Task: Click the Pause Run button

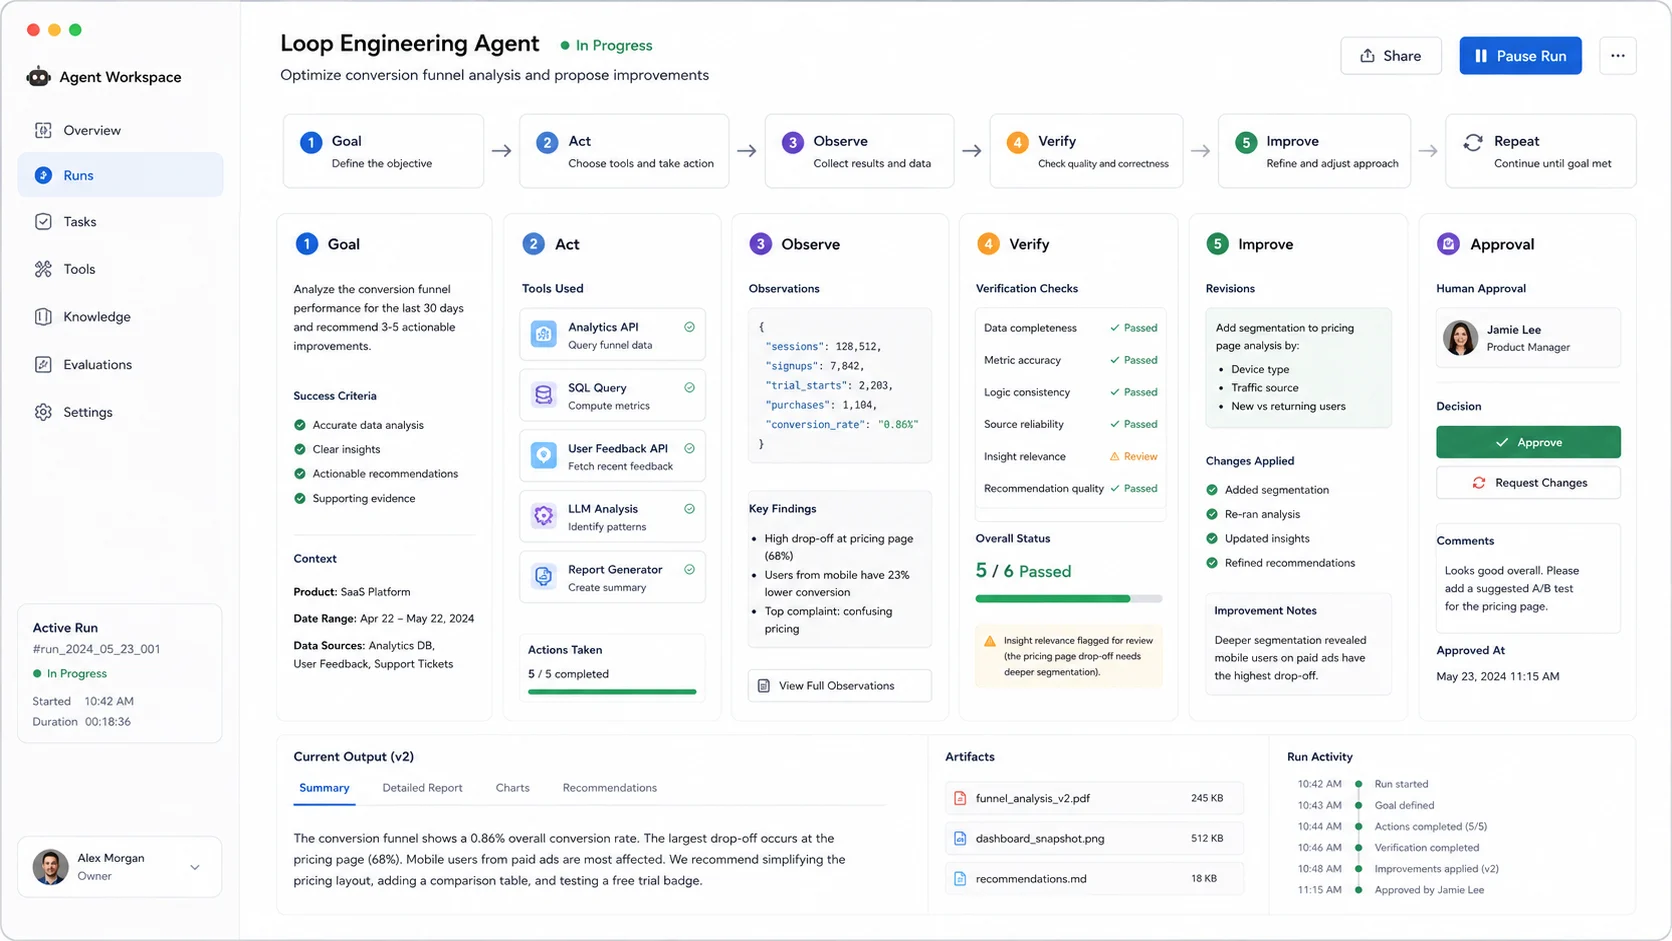Action: [1520, 56]
